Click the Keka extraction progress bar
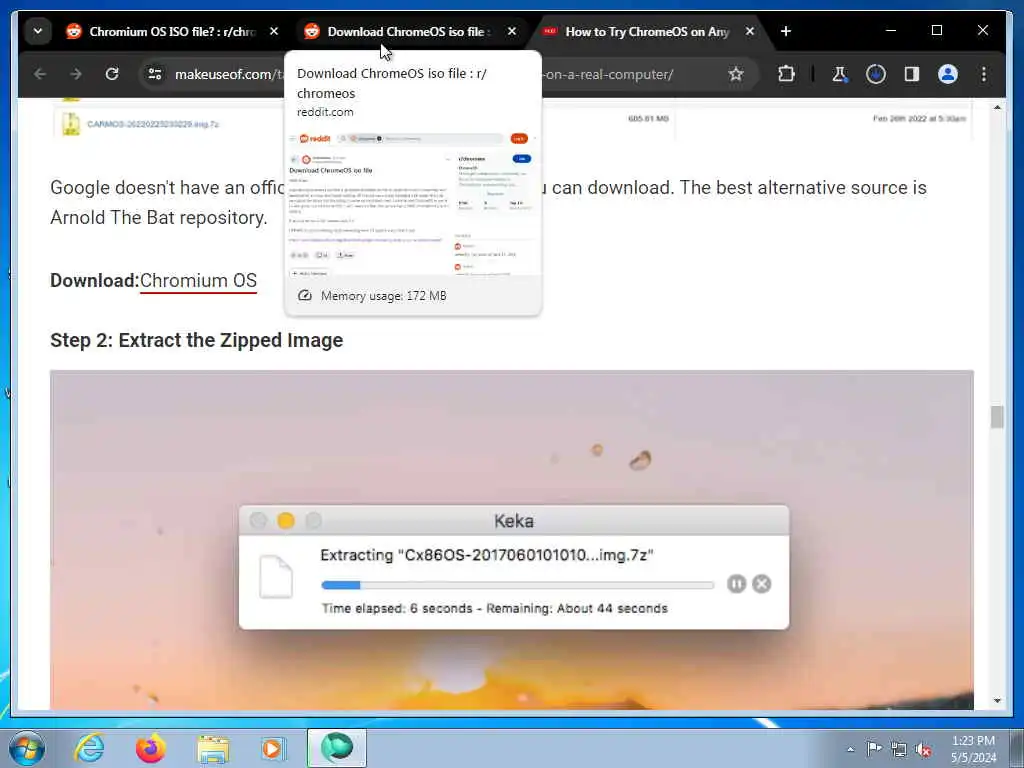 pos(518,585)
